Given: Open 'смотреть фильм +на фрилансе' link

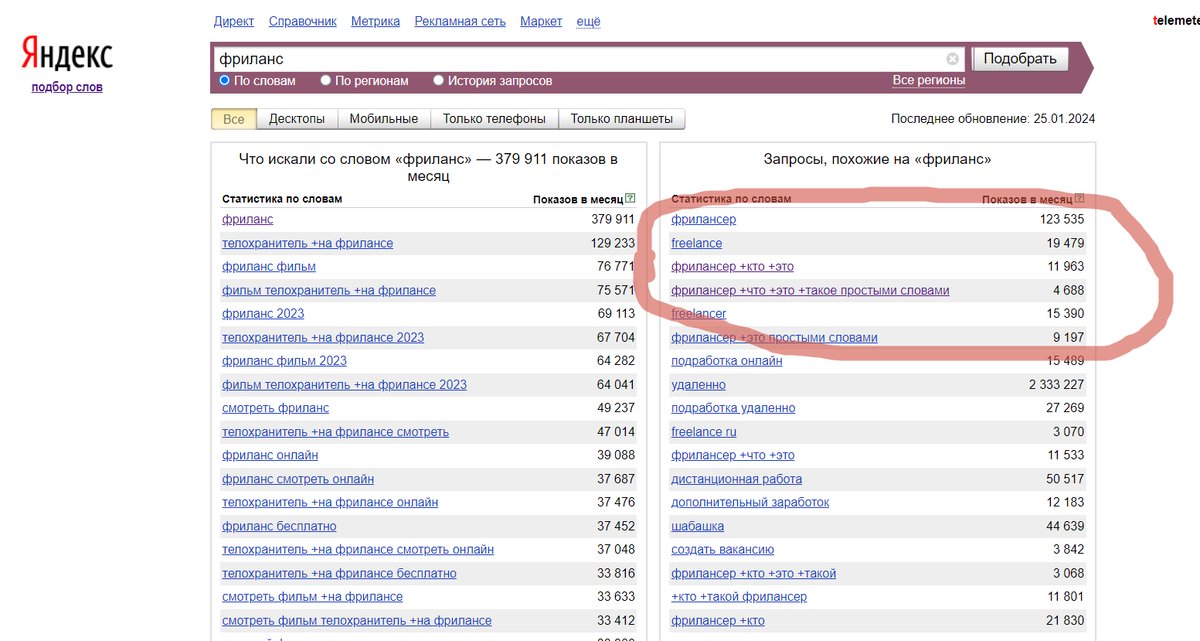Looking at the screenshot, I should pyautogui.click(x=312, y=597).
